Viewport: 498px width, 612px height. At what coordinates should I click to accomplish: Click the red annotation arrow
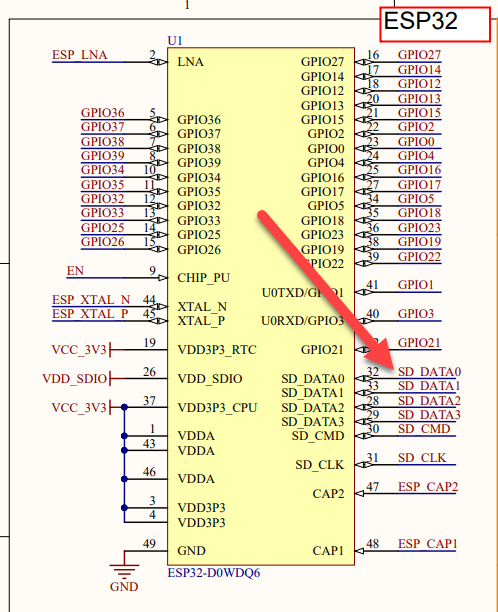pyautogui.click(x=329, y=290)
